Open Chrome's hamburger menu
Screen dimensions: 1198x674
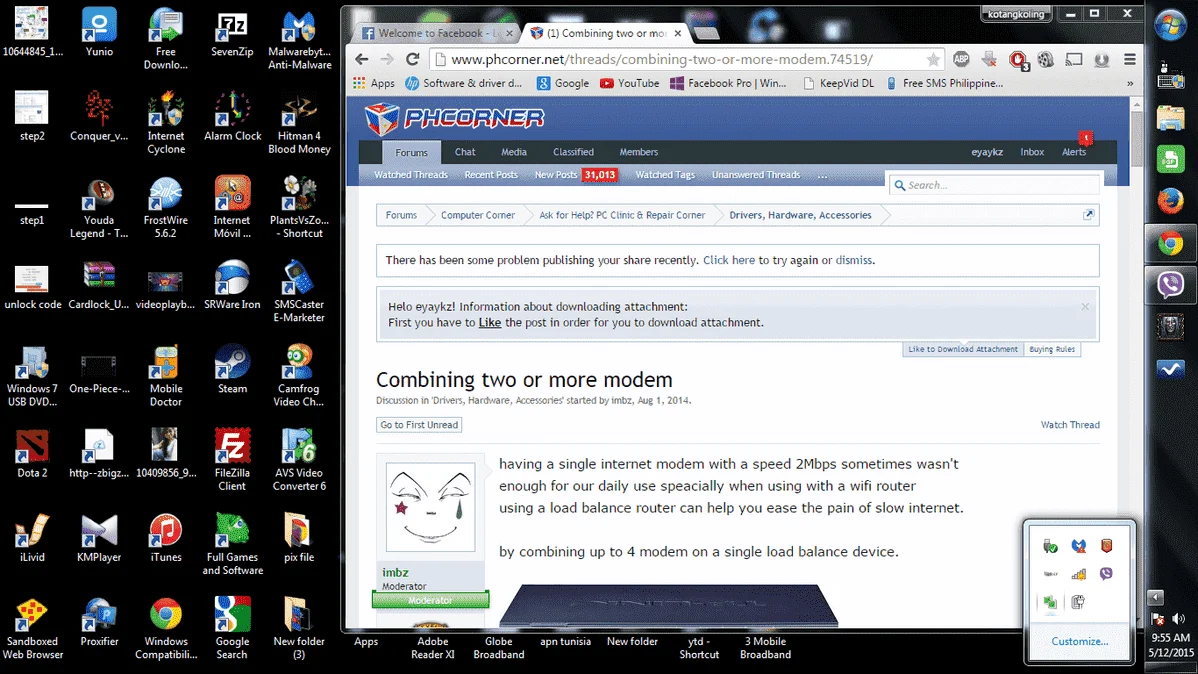(1129, 59)
